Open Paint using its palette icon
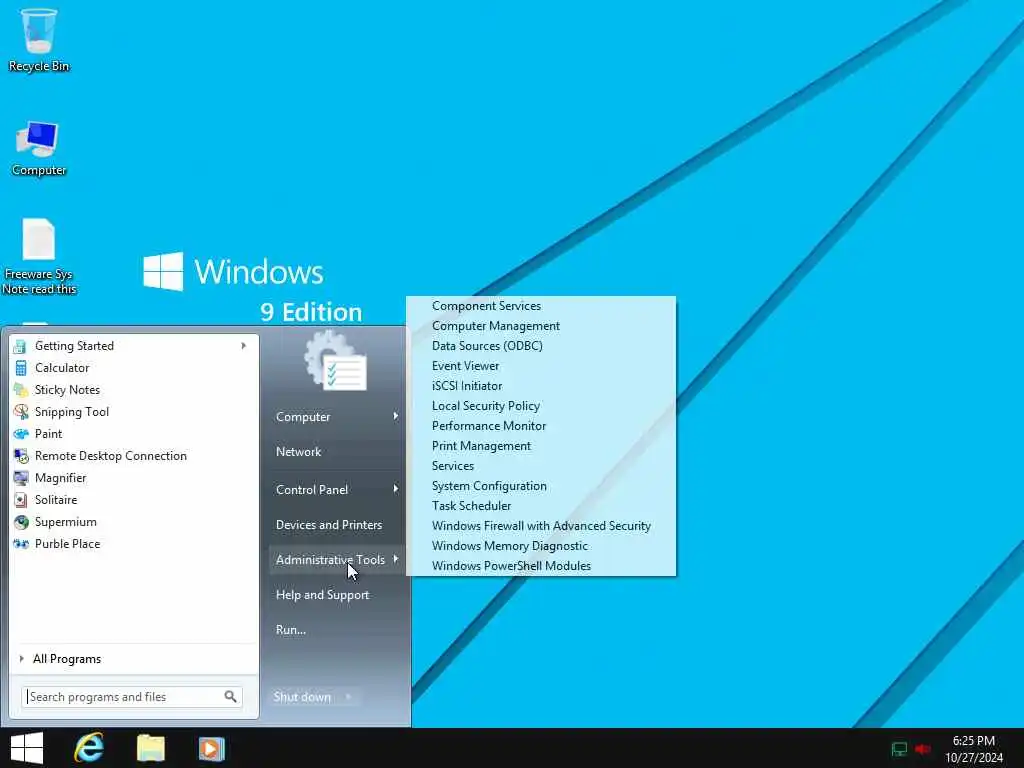The image size is (1024, 768). pos(21,434)
